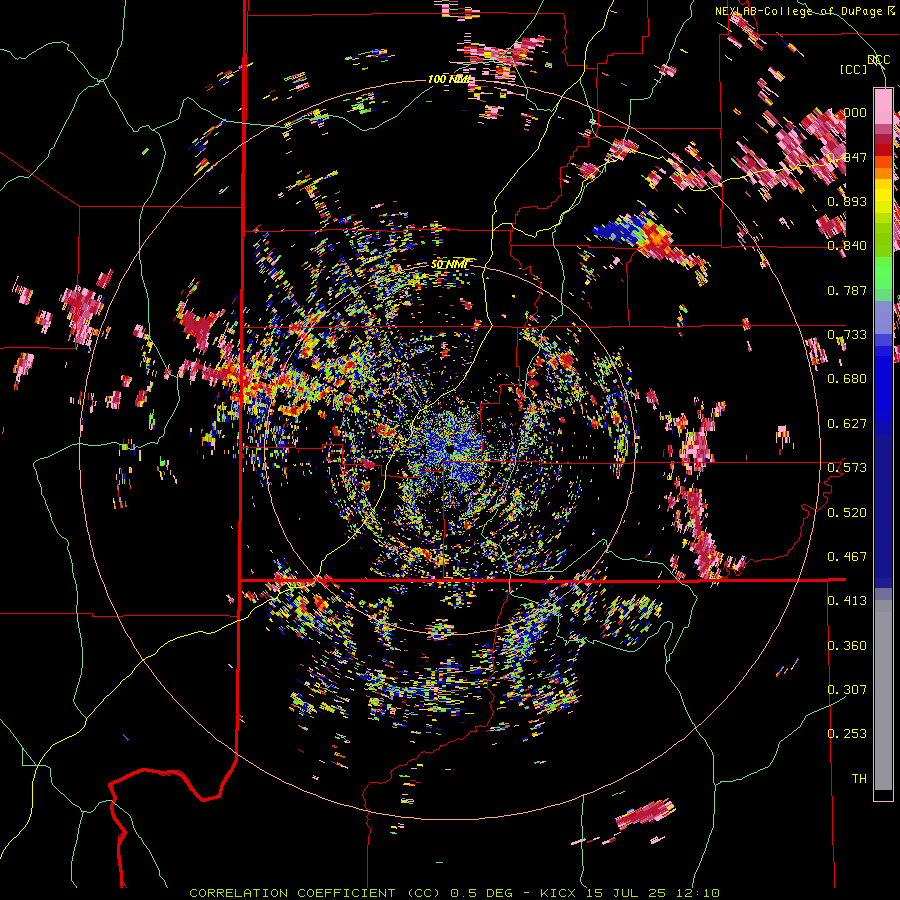Click the TH threshold label

click(859, 779)
